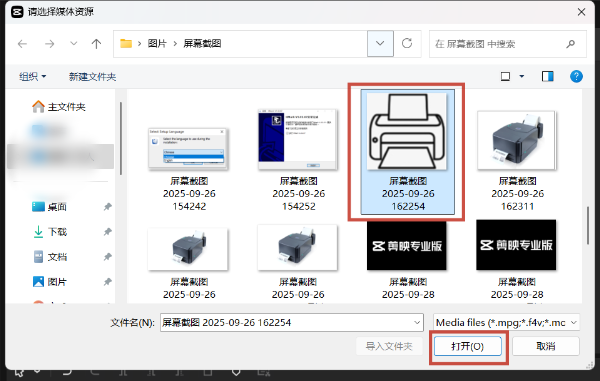Go forward with the right arrow
This screenshot has height=381, width=600.
pos(49,44)
